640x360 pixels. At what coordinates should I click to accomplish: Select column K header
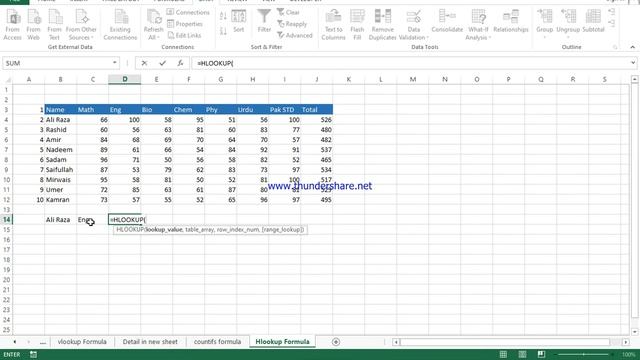[x=349, y=80]
